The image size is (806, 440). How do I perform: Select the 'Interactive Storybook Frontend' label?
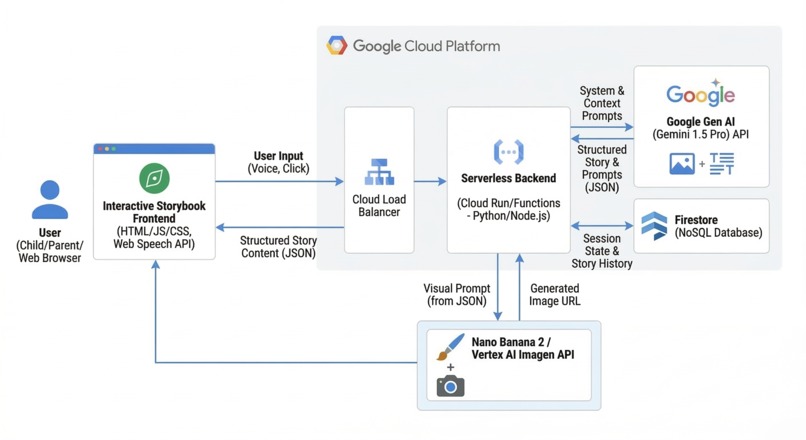click(x=154, y=212)
